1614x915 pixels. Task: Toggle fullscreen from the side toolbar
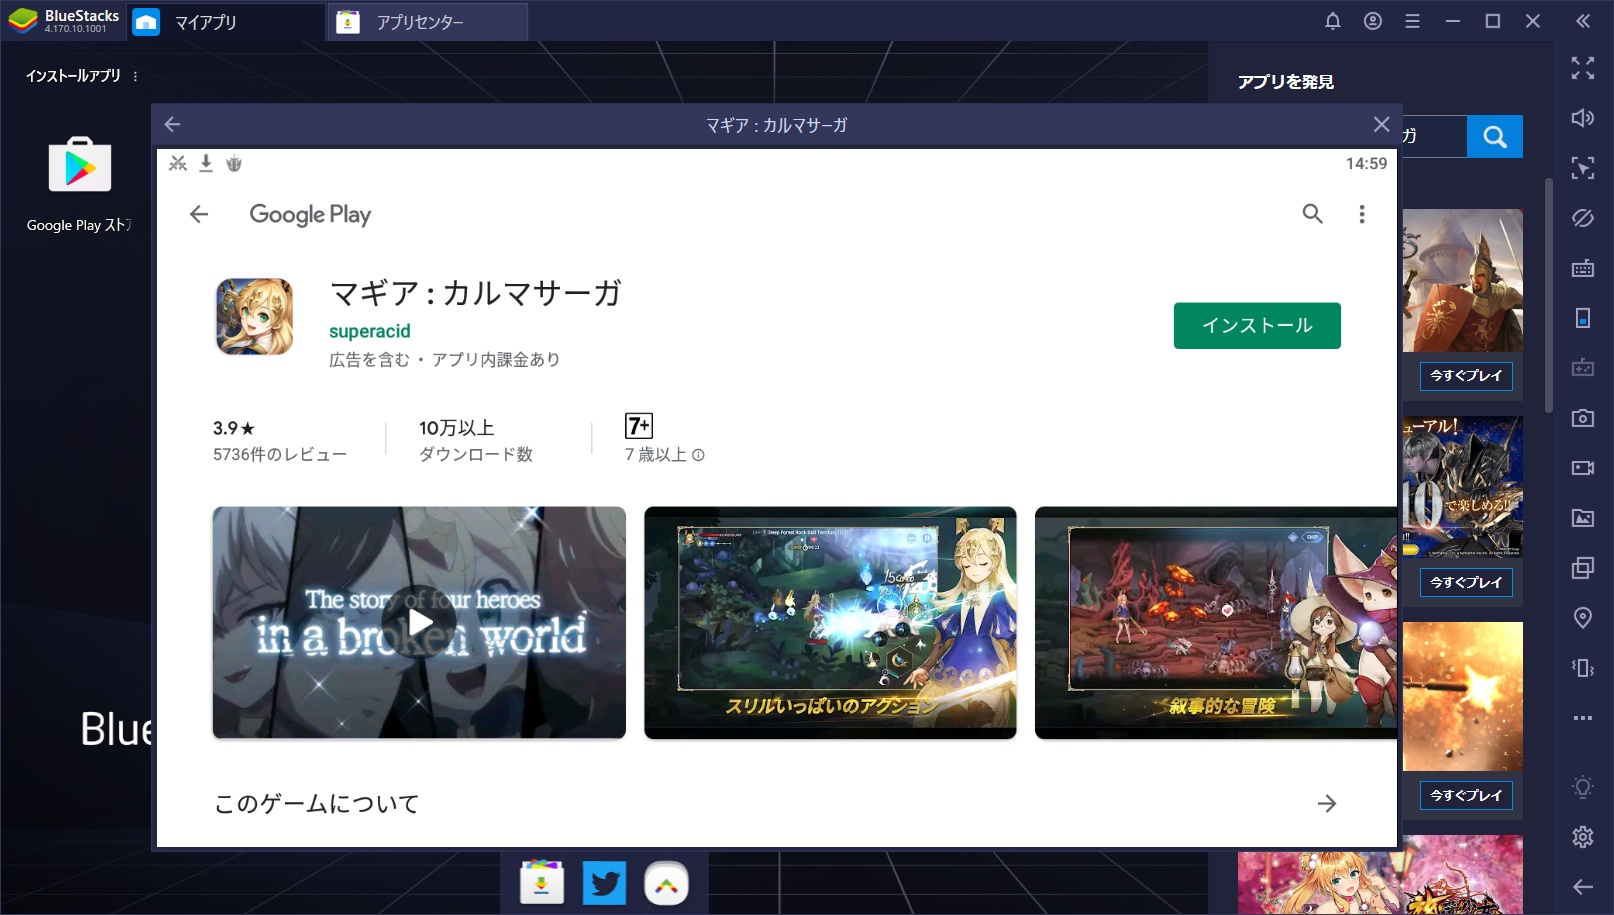[x=1583, y=68]
